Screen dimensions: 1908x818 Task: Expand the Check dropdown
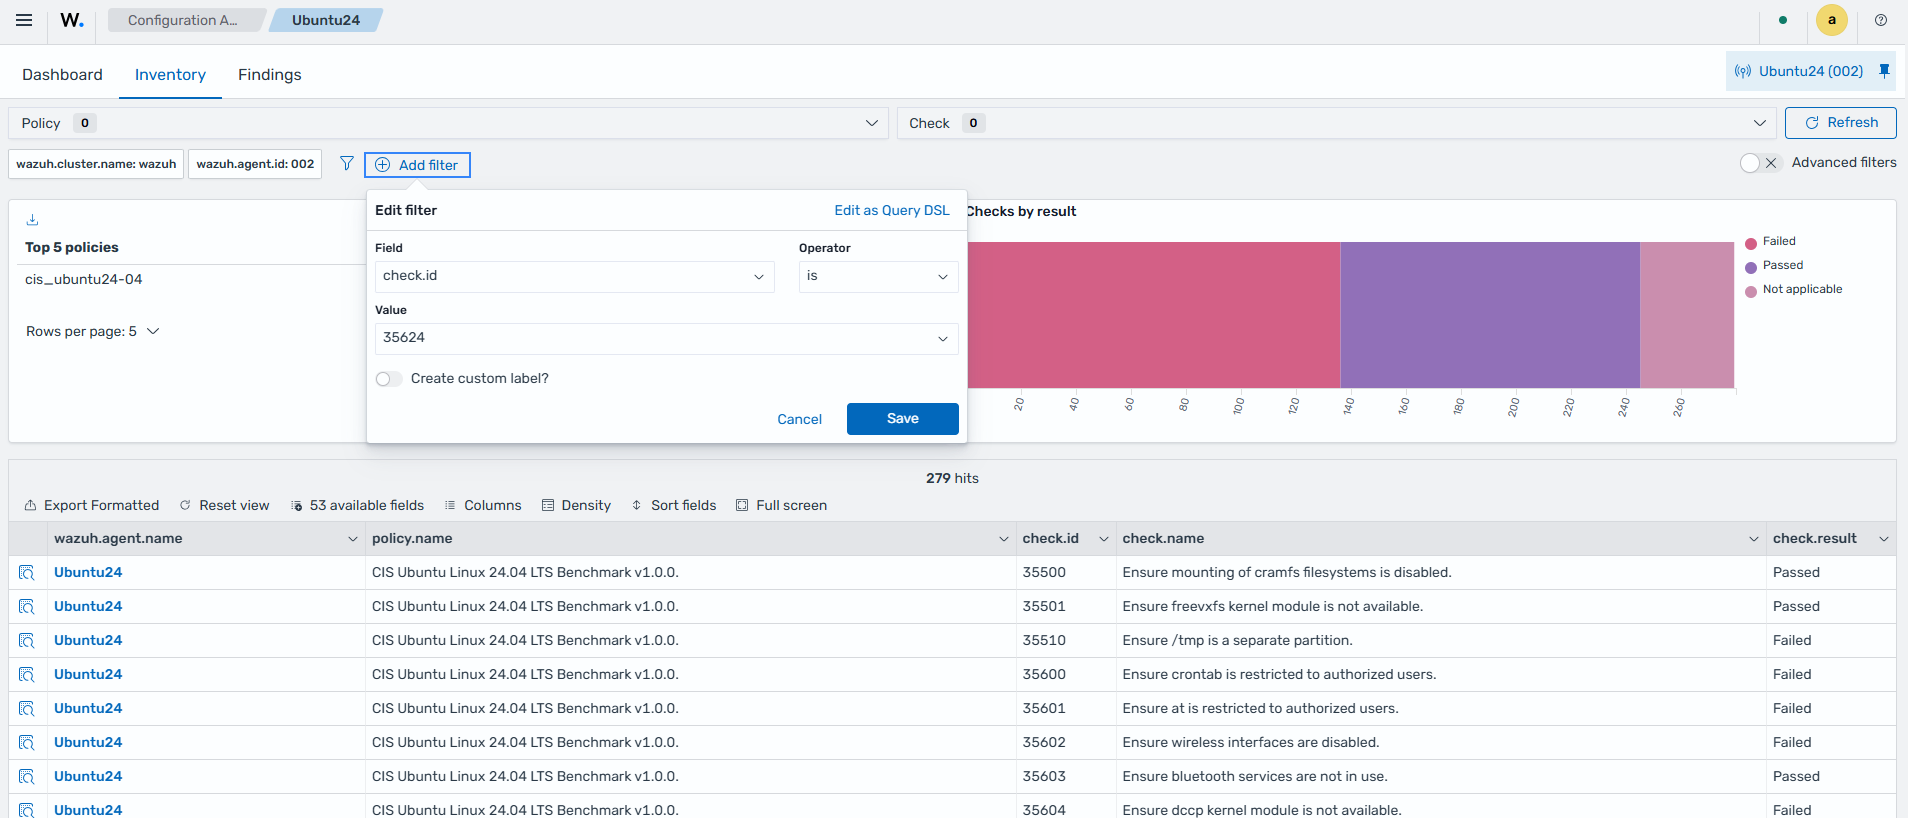tap(1337, 123)
